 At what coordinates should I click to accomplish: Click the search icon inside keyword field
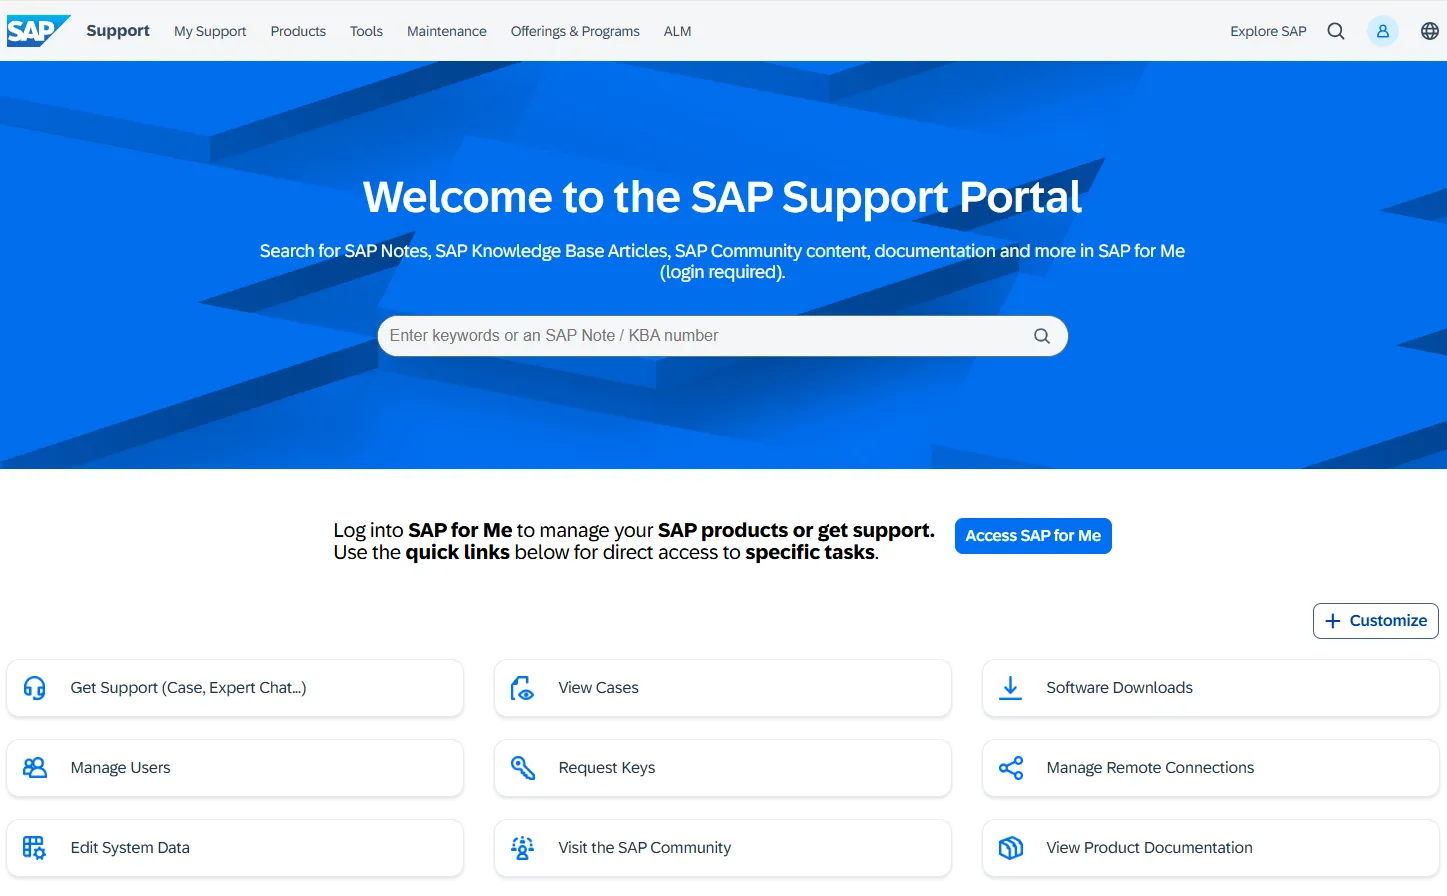(1041, 336)
